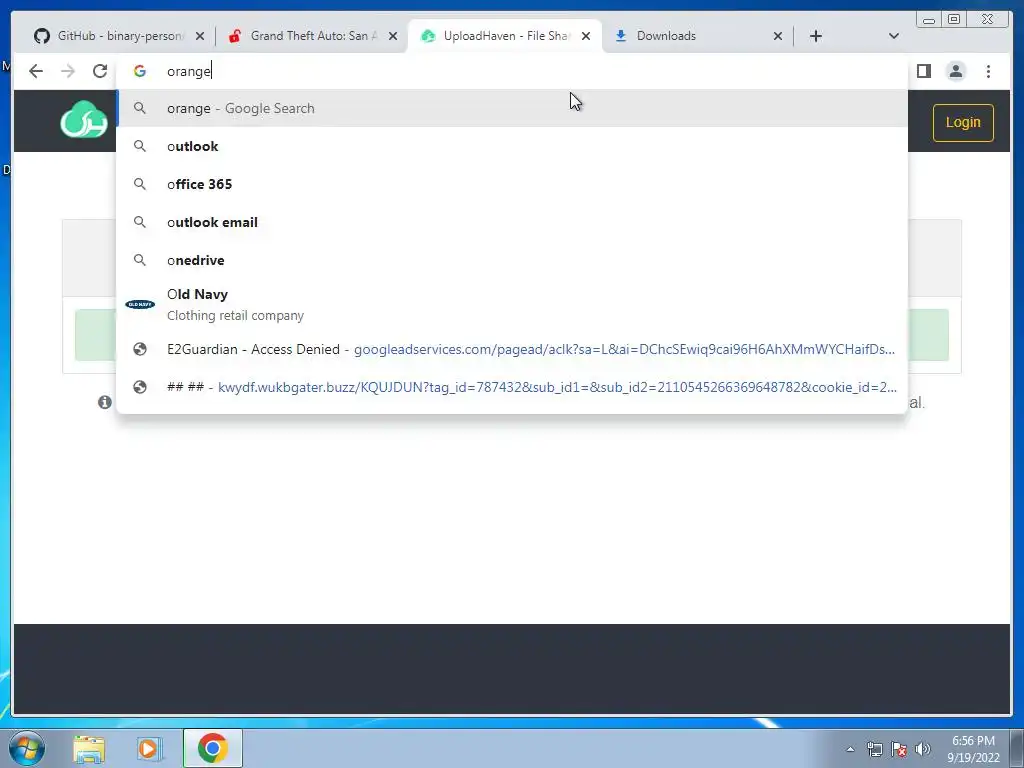
Task: Open a new tab with the plus icon
Action: pyautogui.click(x=816, y=36)
